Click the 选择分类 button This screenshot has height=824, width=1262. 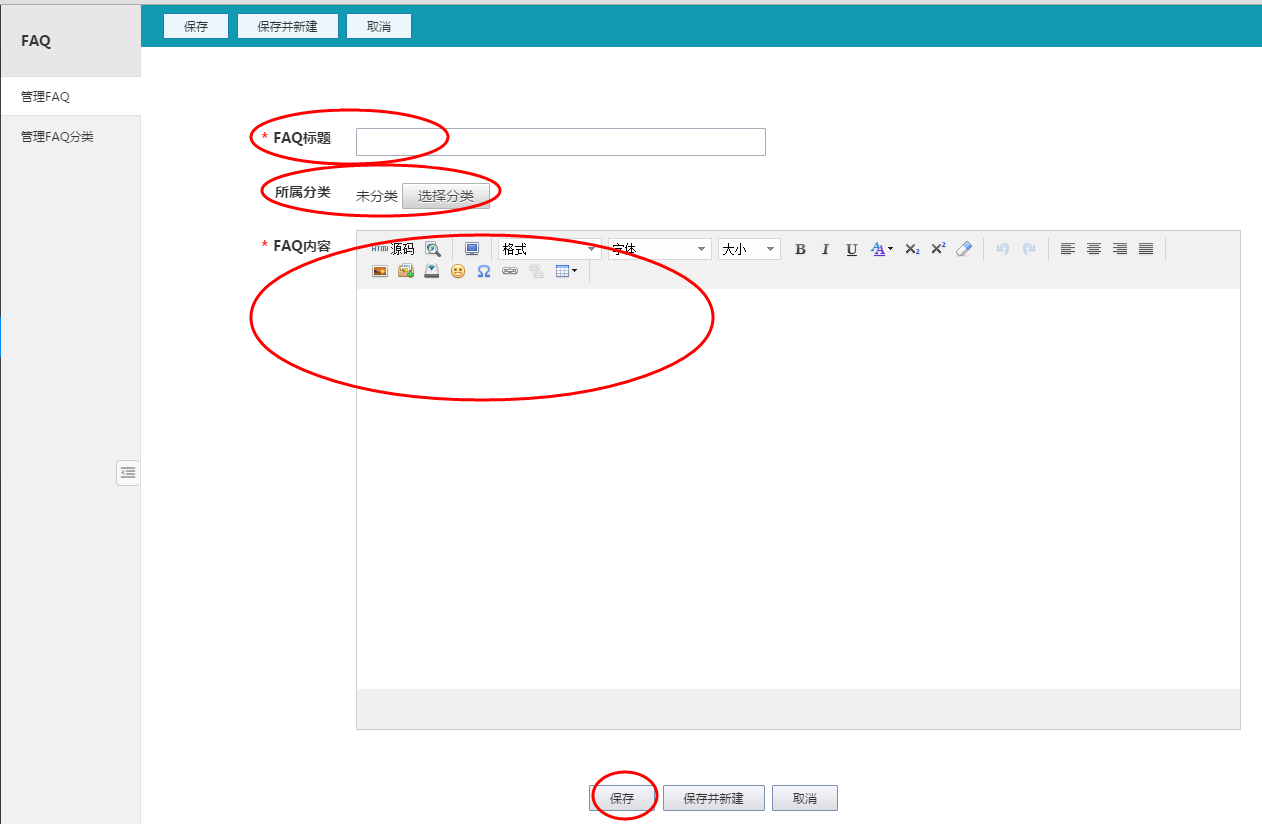(446, 196)
